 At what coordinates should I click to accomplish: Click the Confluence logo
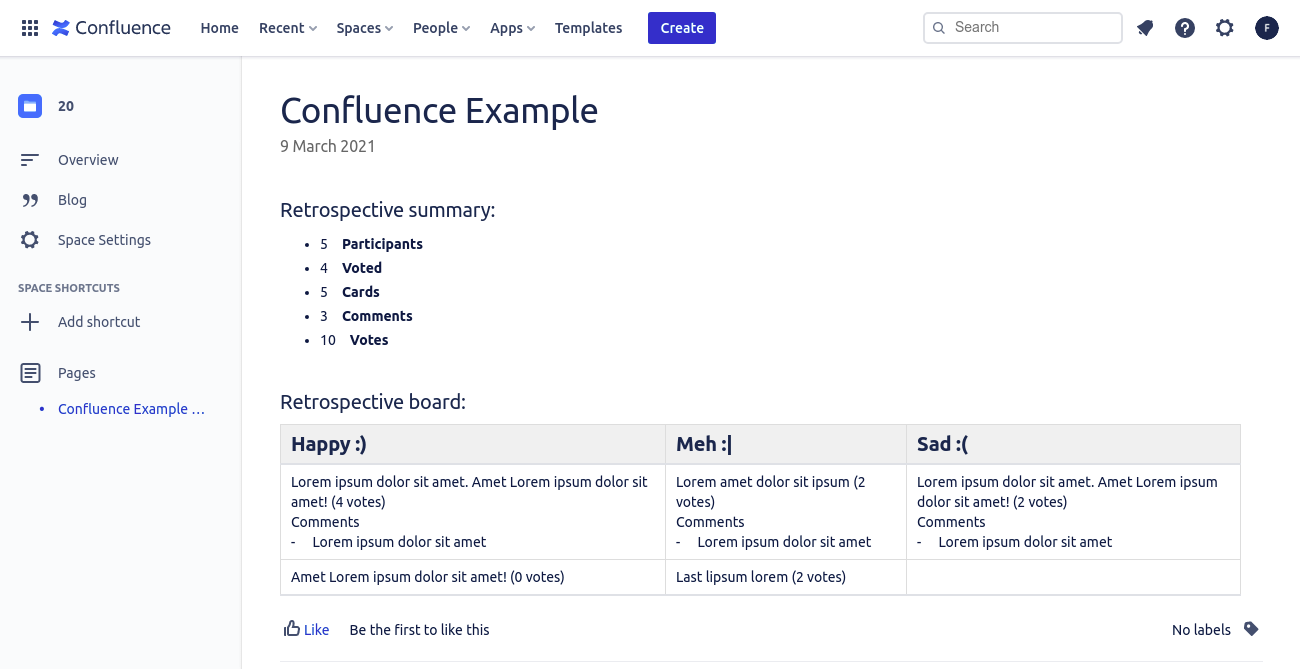110,27
